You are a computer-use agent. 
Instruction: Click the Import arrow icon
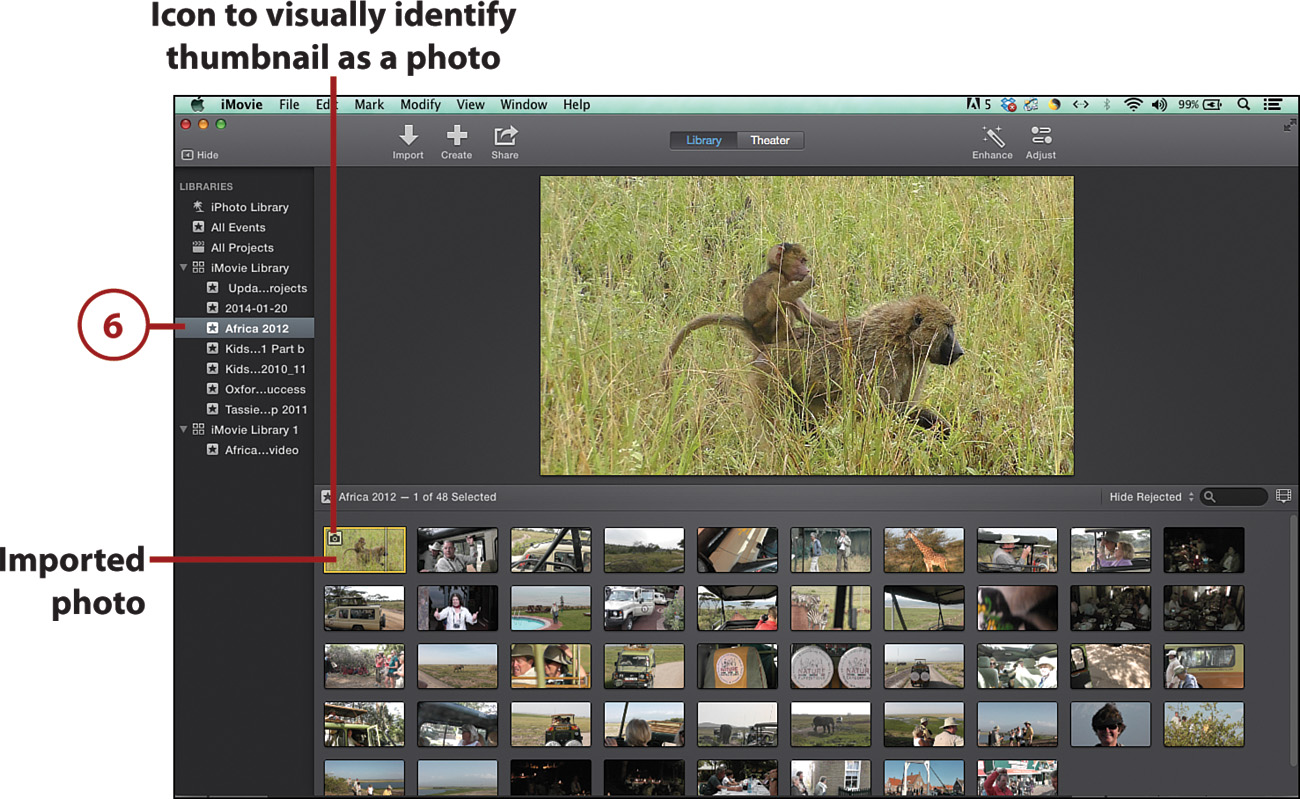(x=407, y=135)
